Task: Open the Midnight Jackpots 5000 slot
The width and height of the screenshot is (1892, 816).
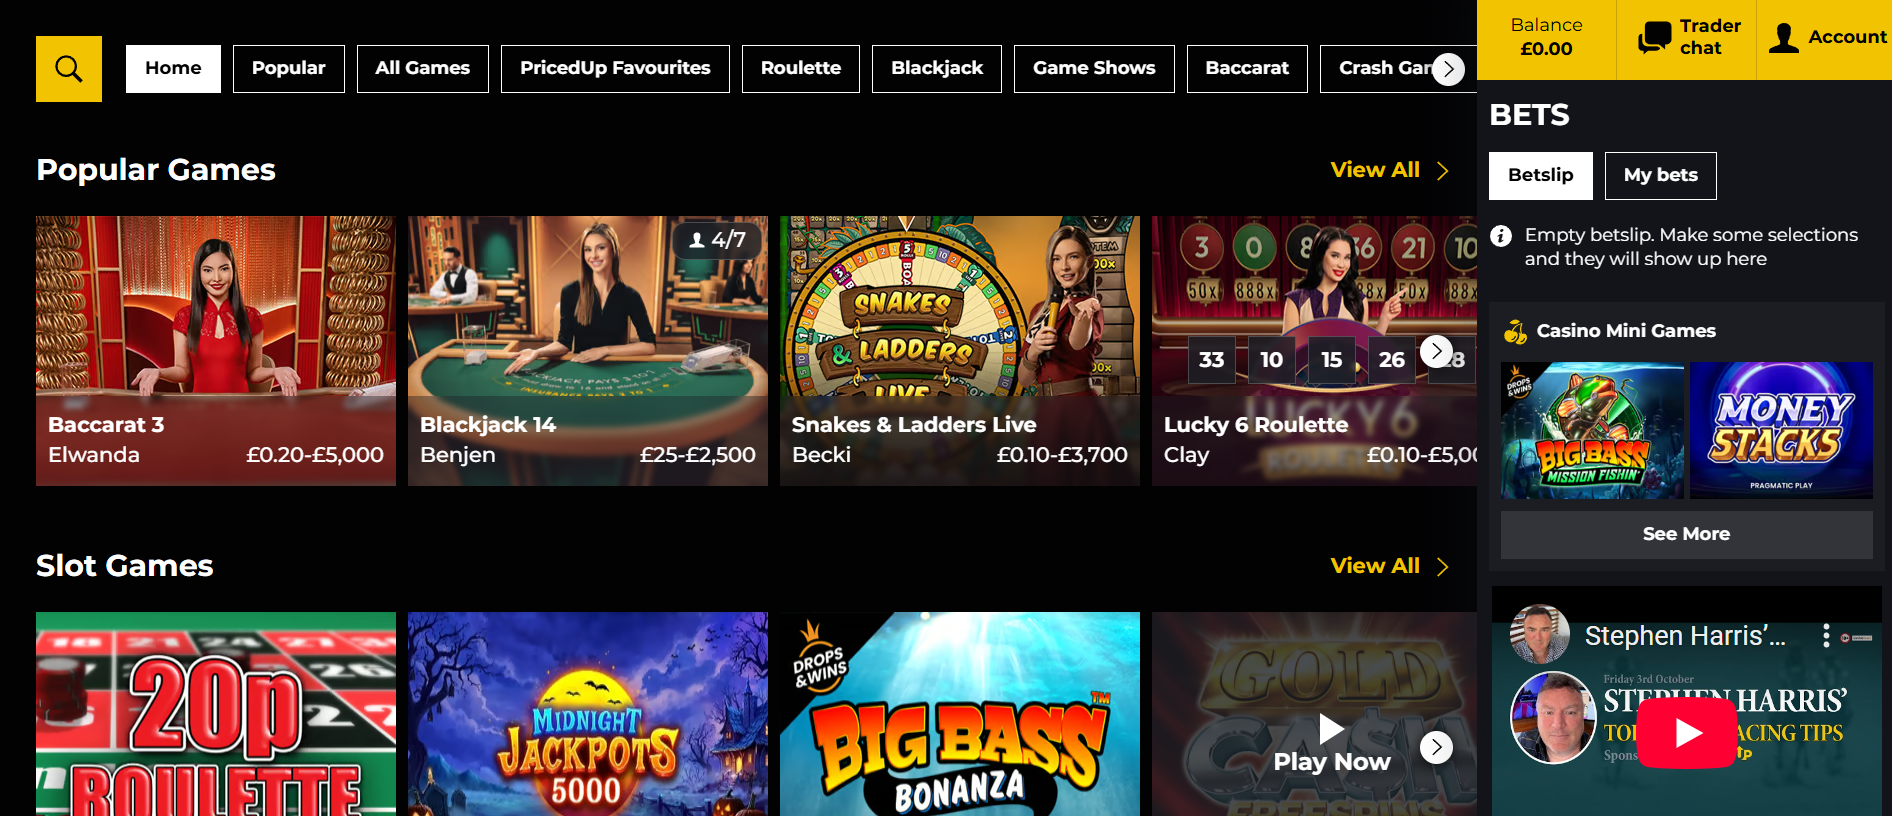Action: [588, 714]
